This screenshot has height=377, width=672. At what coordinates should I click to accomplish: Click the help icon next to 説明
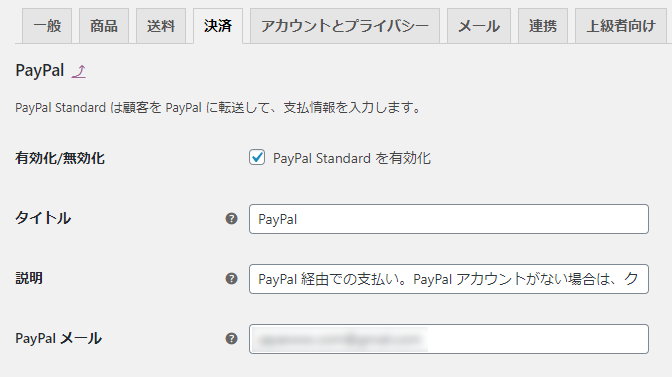pyautogui.click(x=231, y=279)
